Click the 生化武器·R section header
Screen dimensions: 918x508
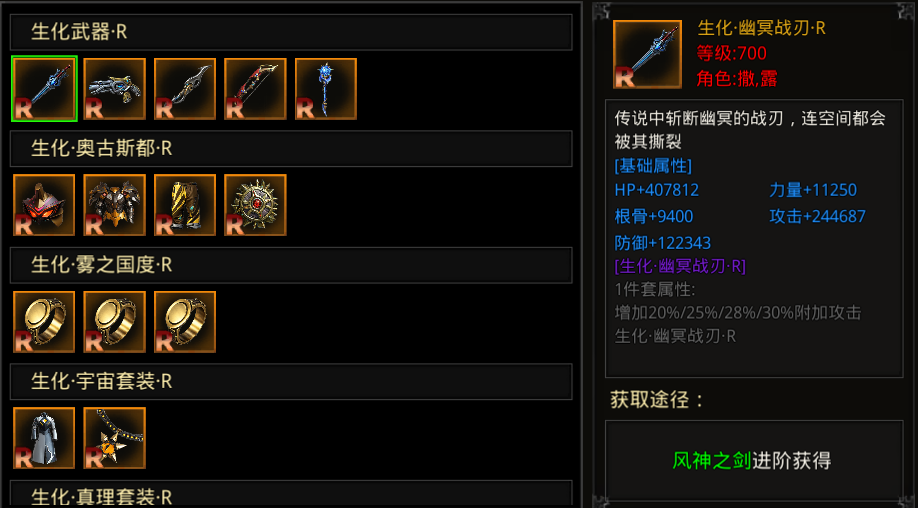pyautogui.click(x=291, y=32)
